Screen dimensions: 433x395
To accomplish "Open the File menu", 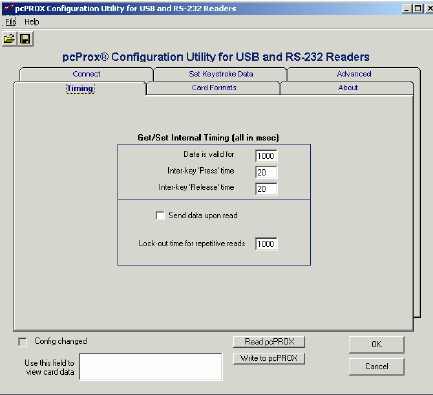I will tap(11, 22).
